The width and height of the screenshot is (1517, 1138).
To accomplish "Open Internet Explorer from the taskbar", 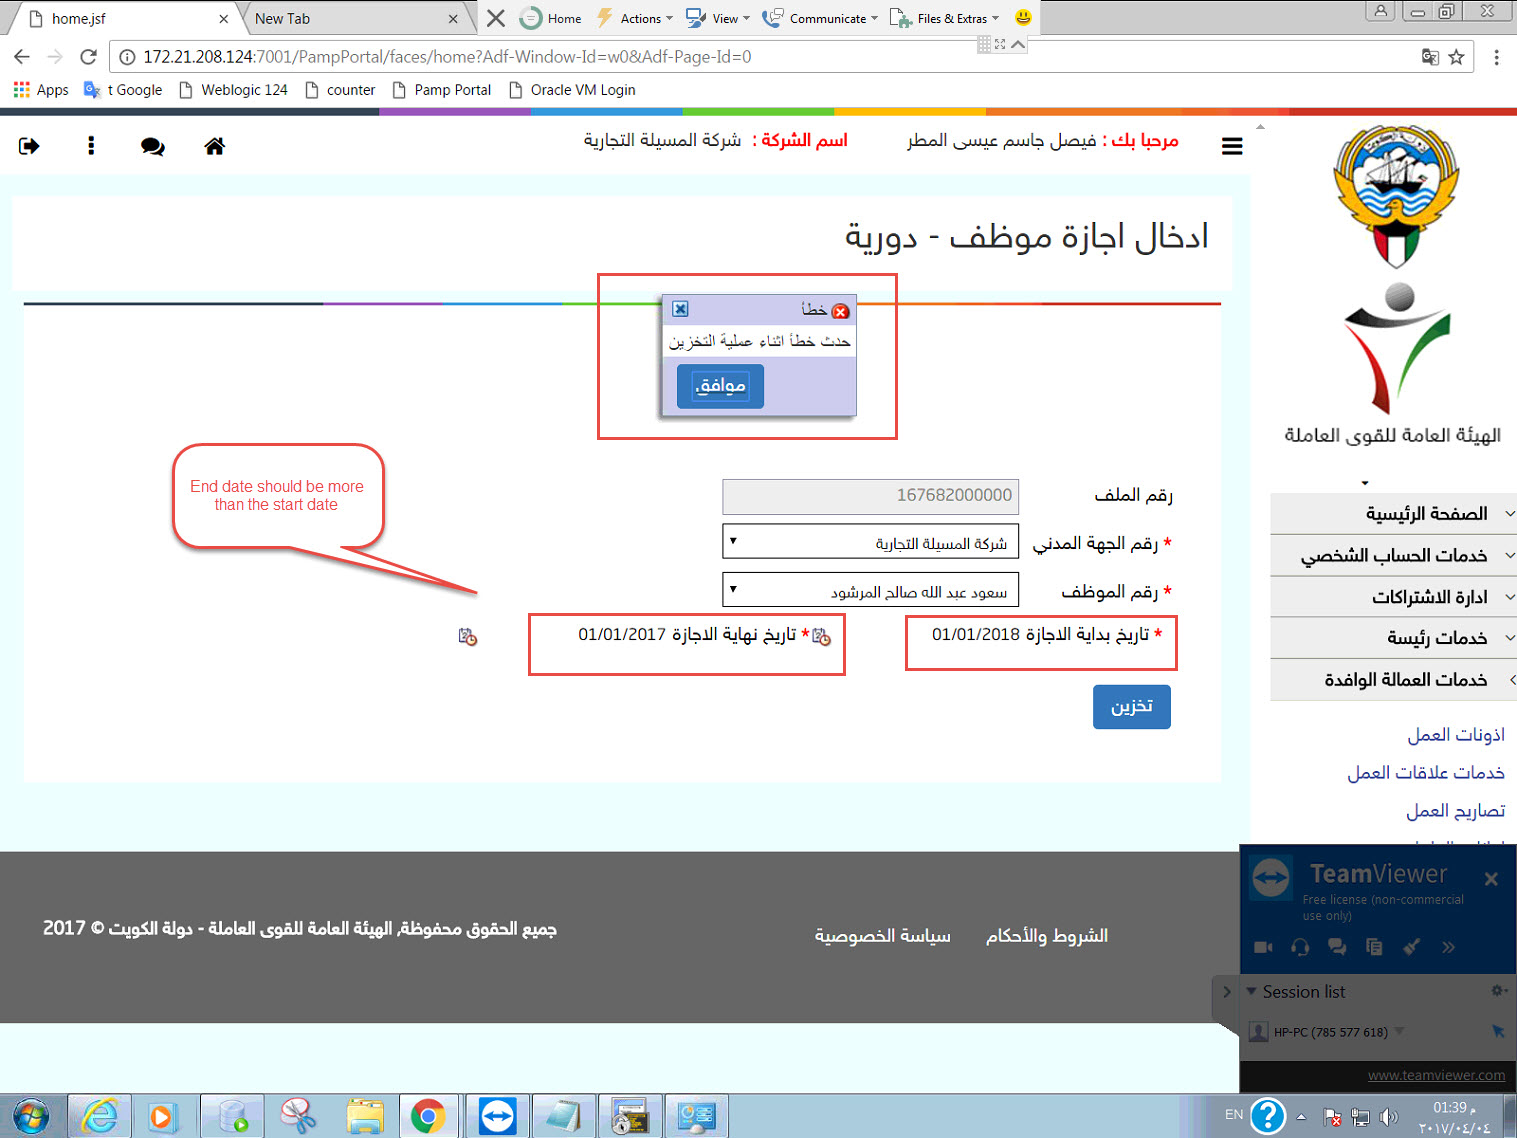I will coord(99,1115).
